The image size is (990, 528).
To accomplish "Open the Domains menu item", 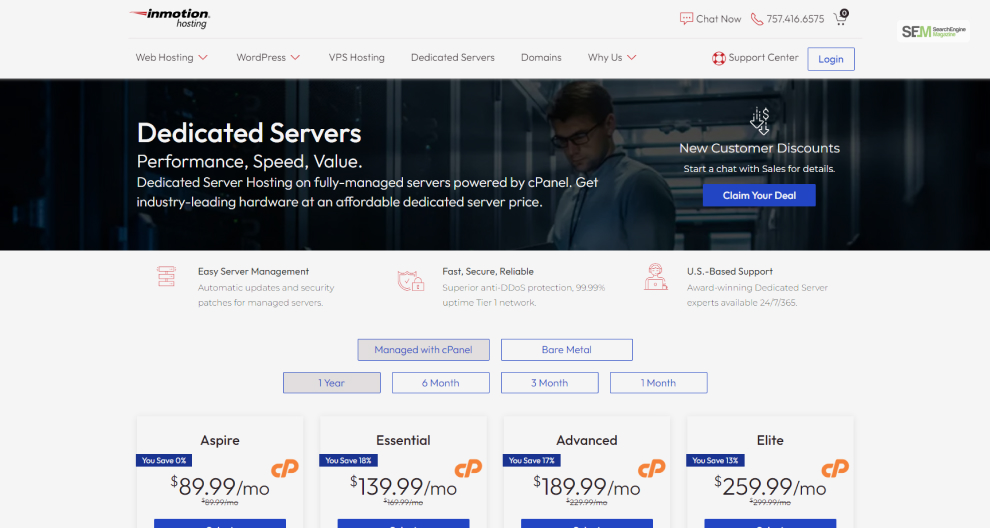I will click(541, 57).
